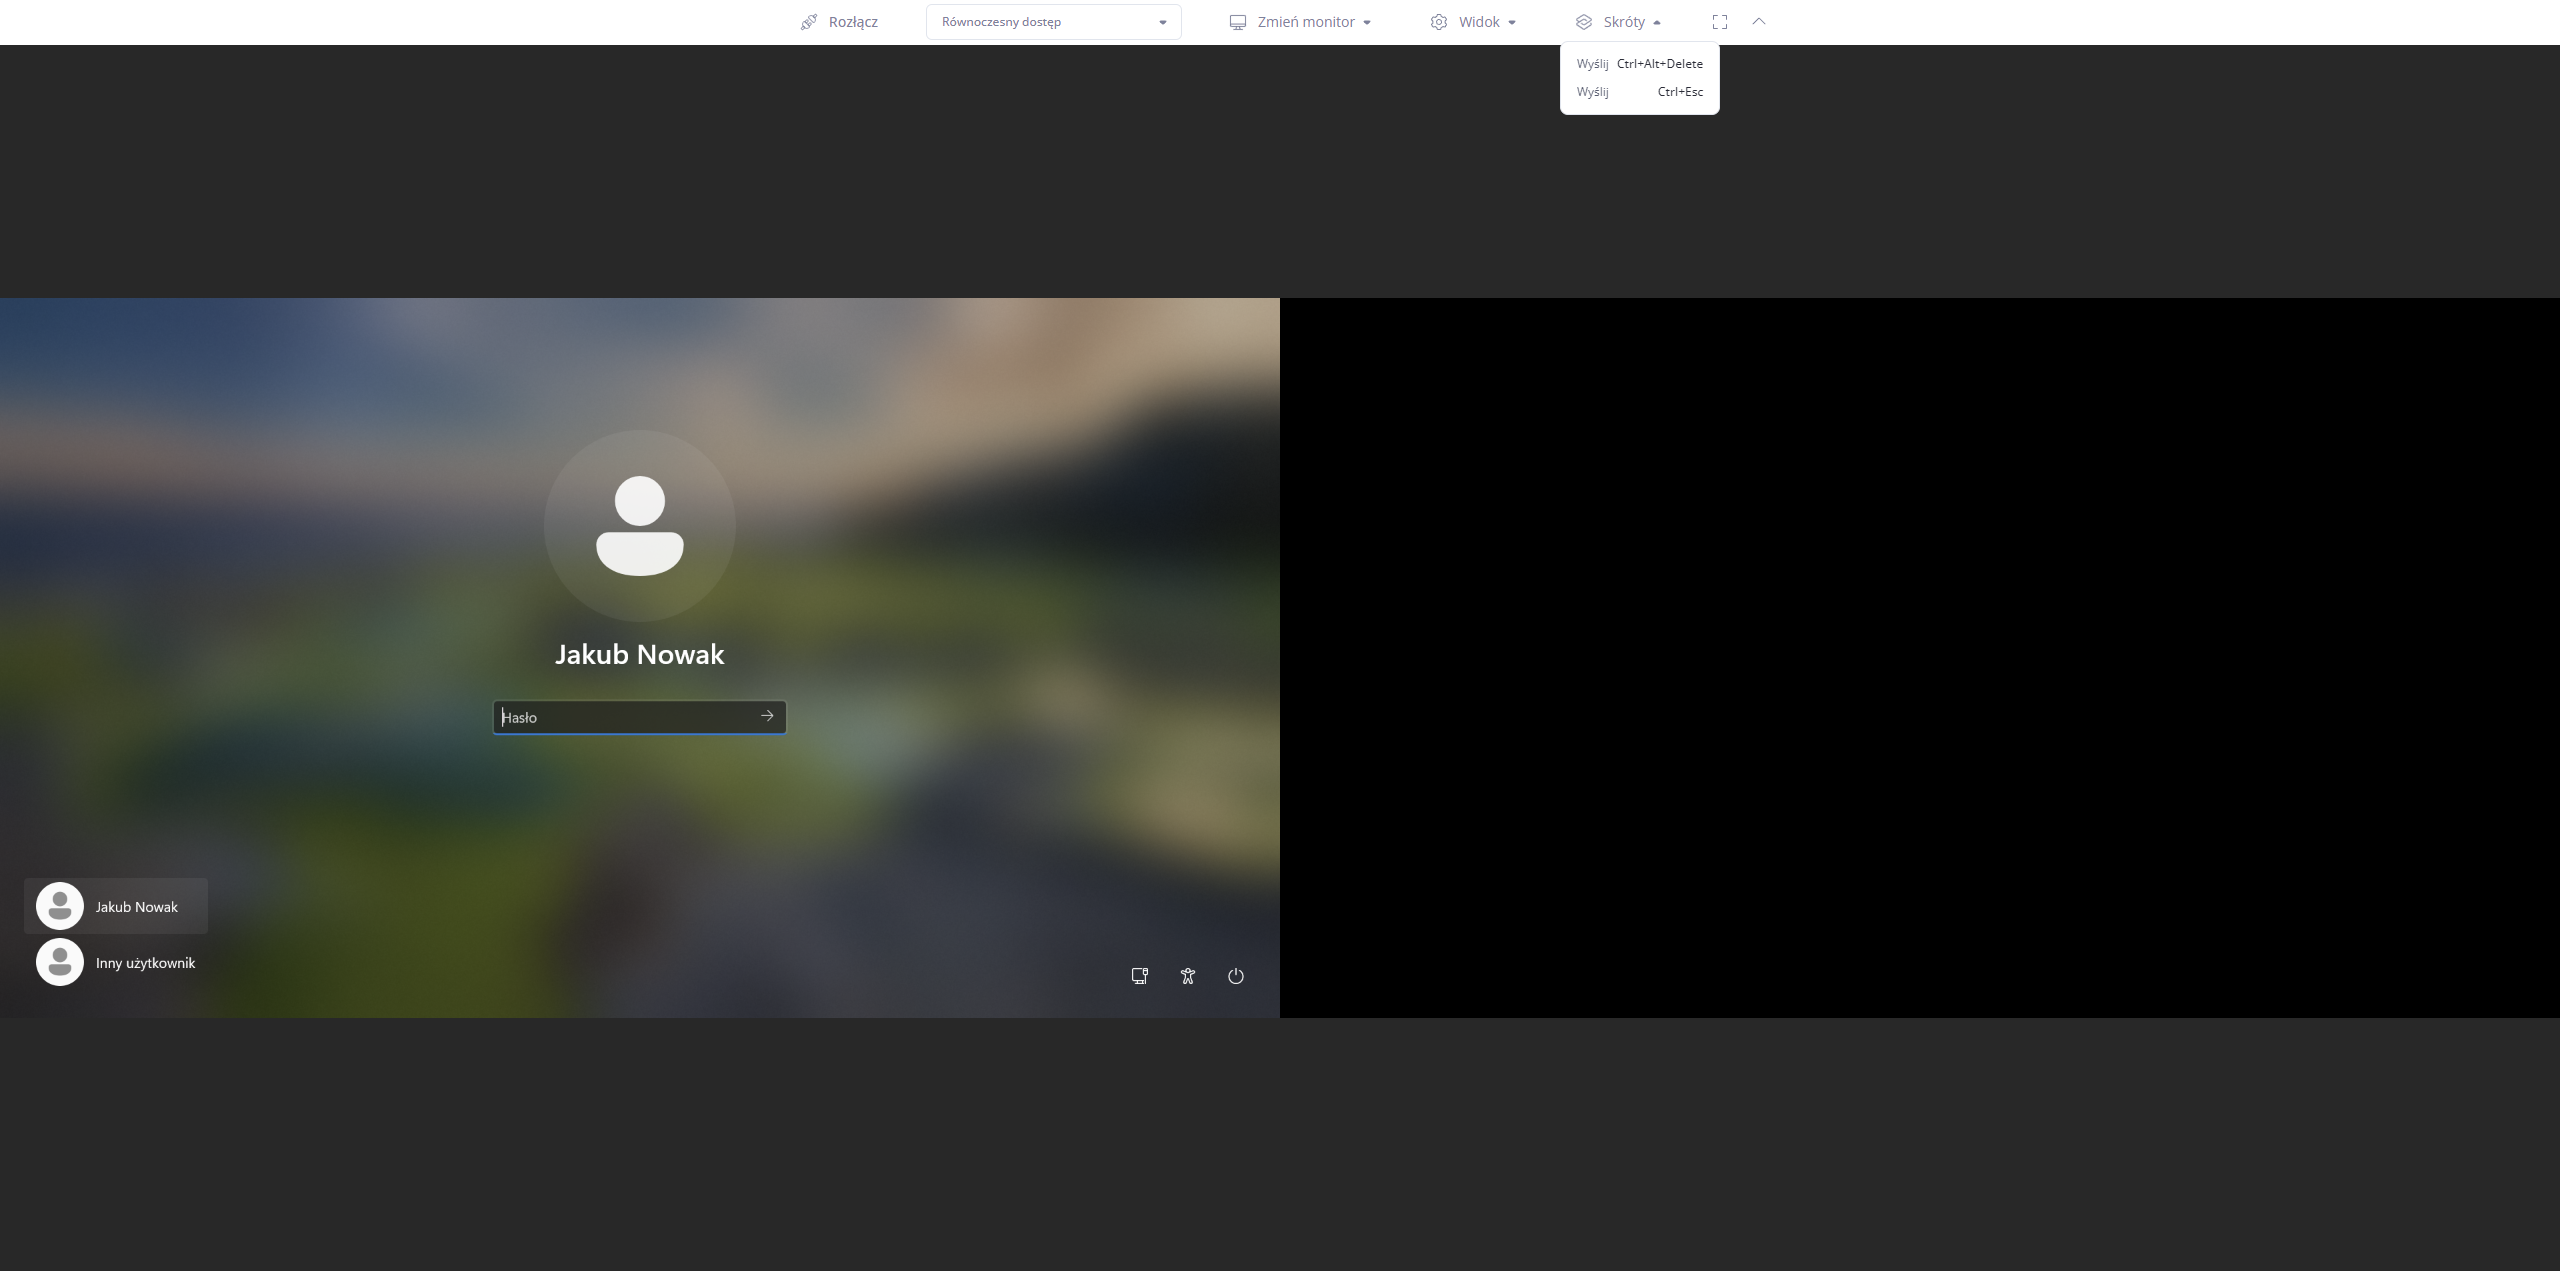Image resolution: width=2560 pixels, height=1271 pixels.
Task: Click the Skróty layers icon
Action: (1583, 22)
